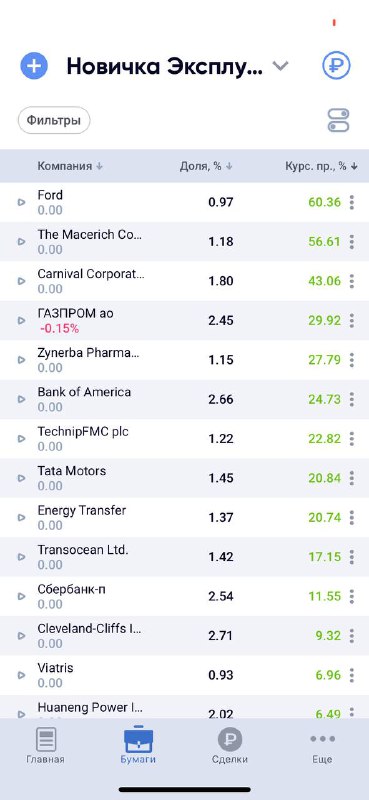Image resolution: width=369 pixels, height=800 pixels.
Task: Expand the Carnival Corporation row arrow
Action: [21, 281]
